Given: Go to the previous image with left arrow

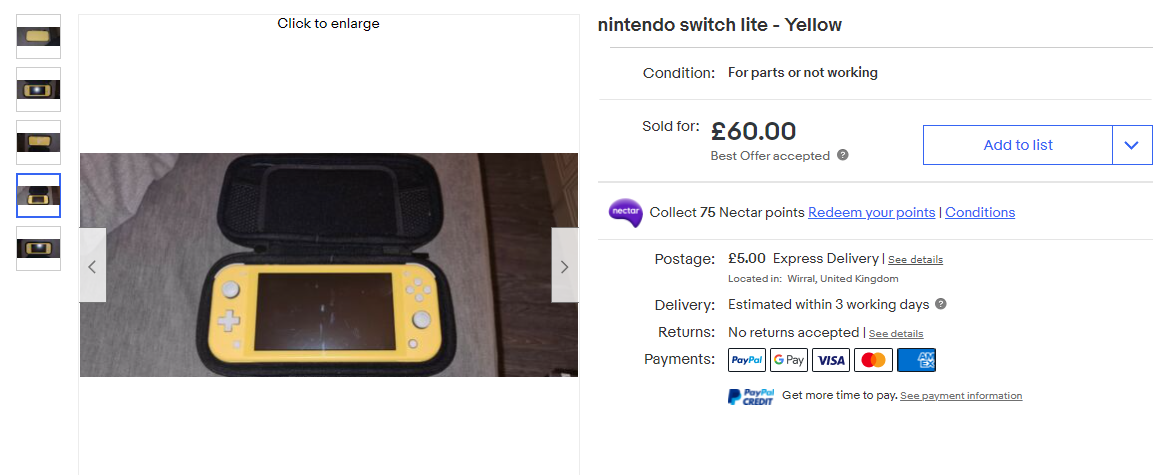Looking at the screenshot, I should tap(93, 266).
